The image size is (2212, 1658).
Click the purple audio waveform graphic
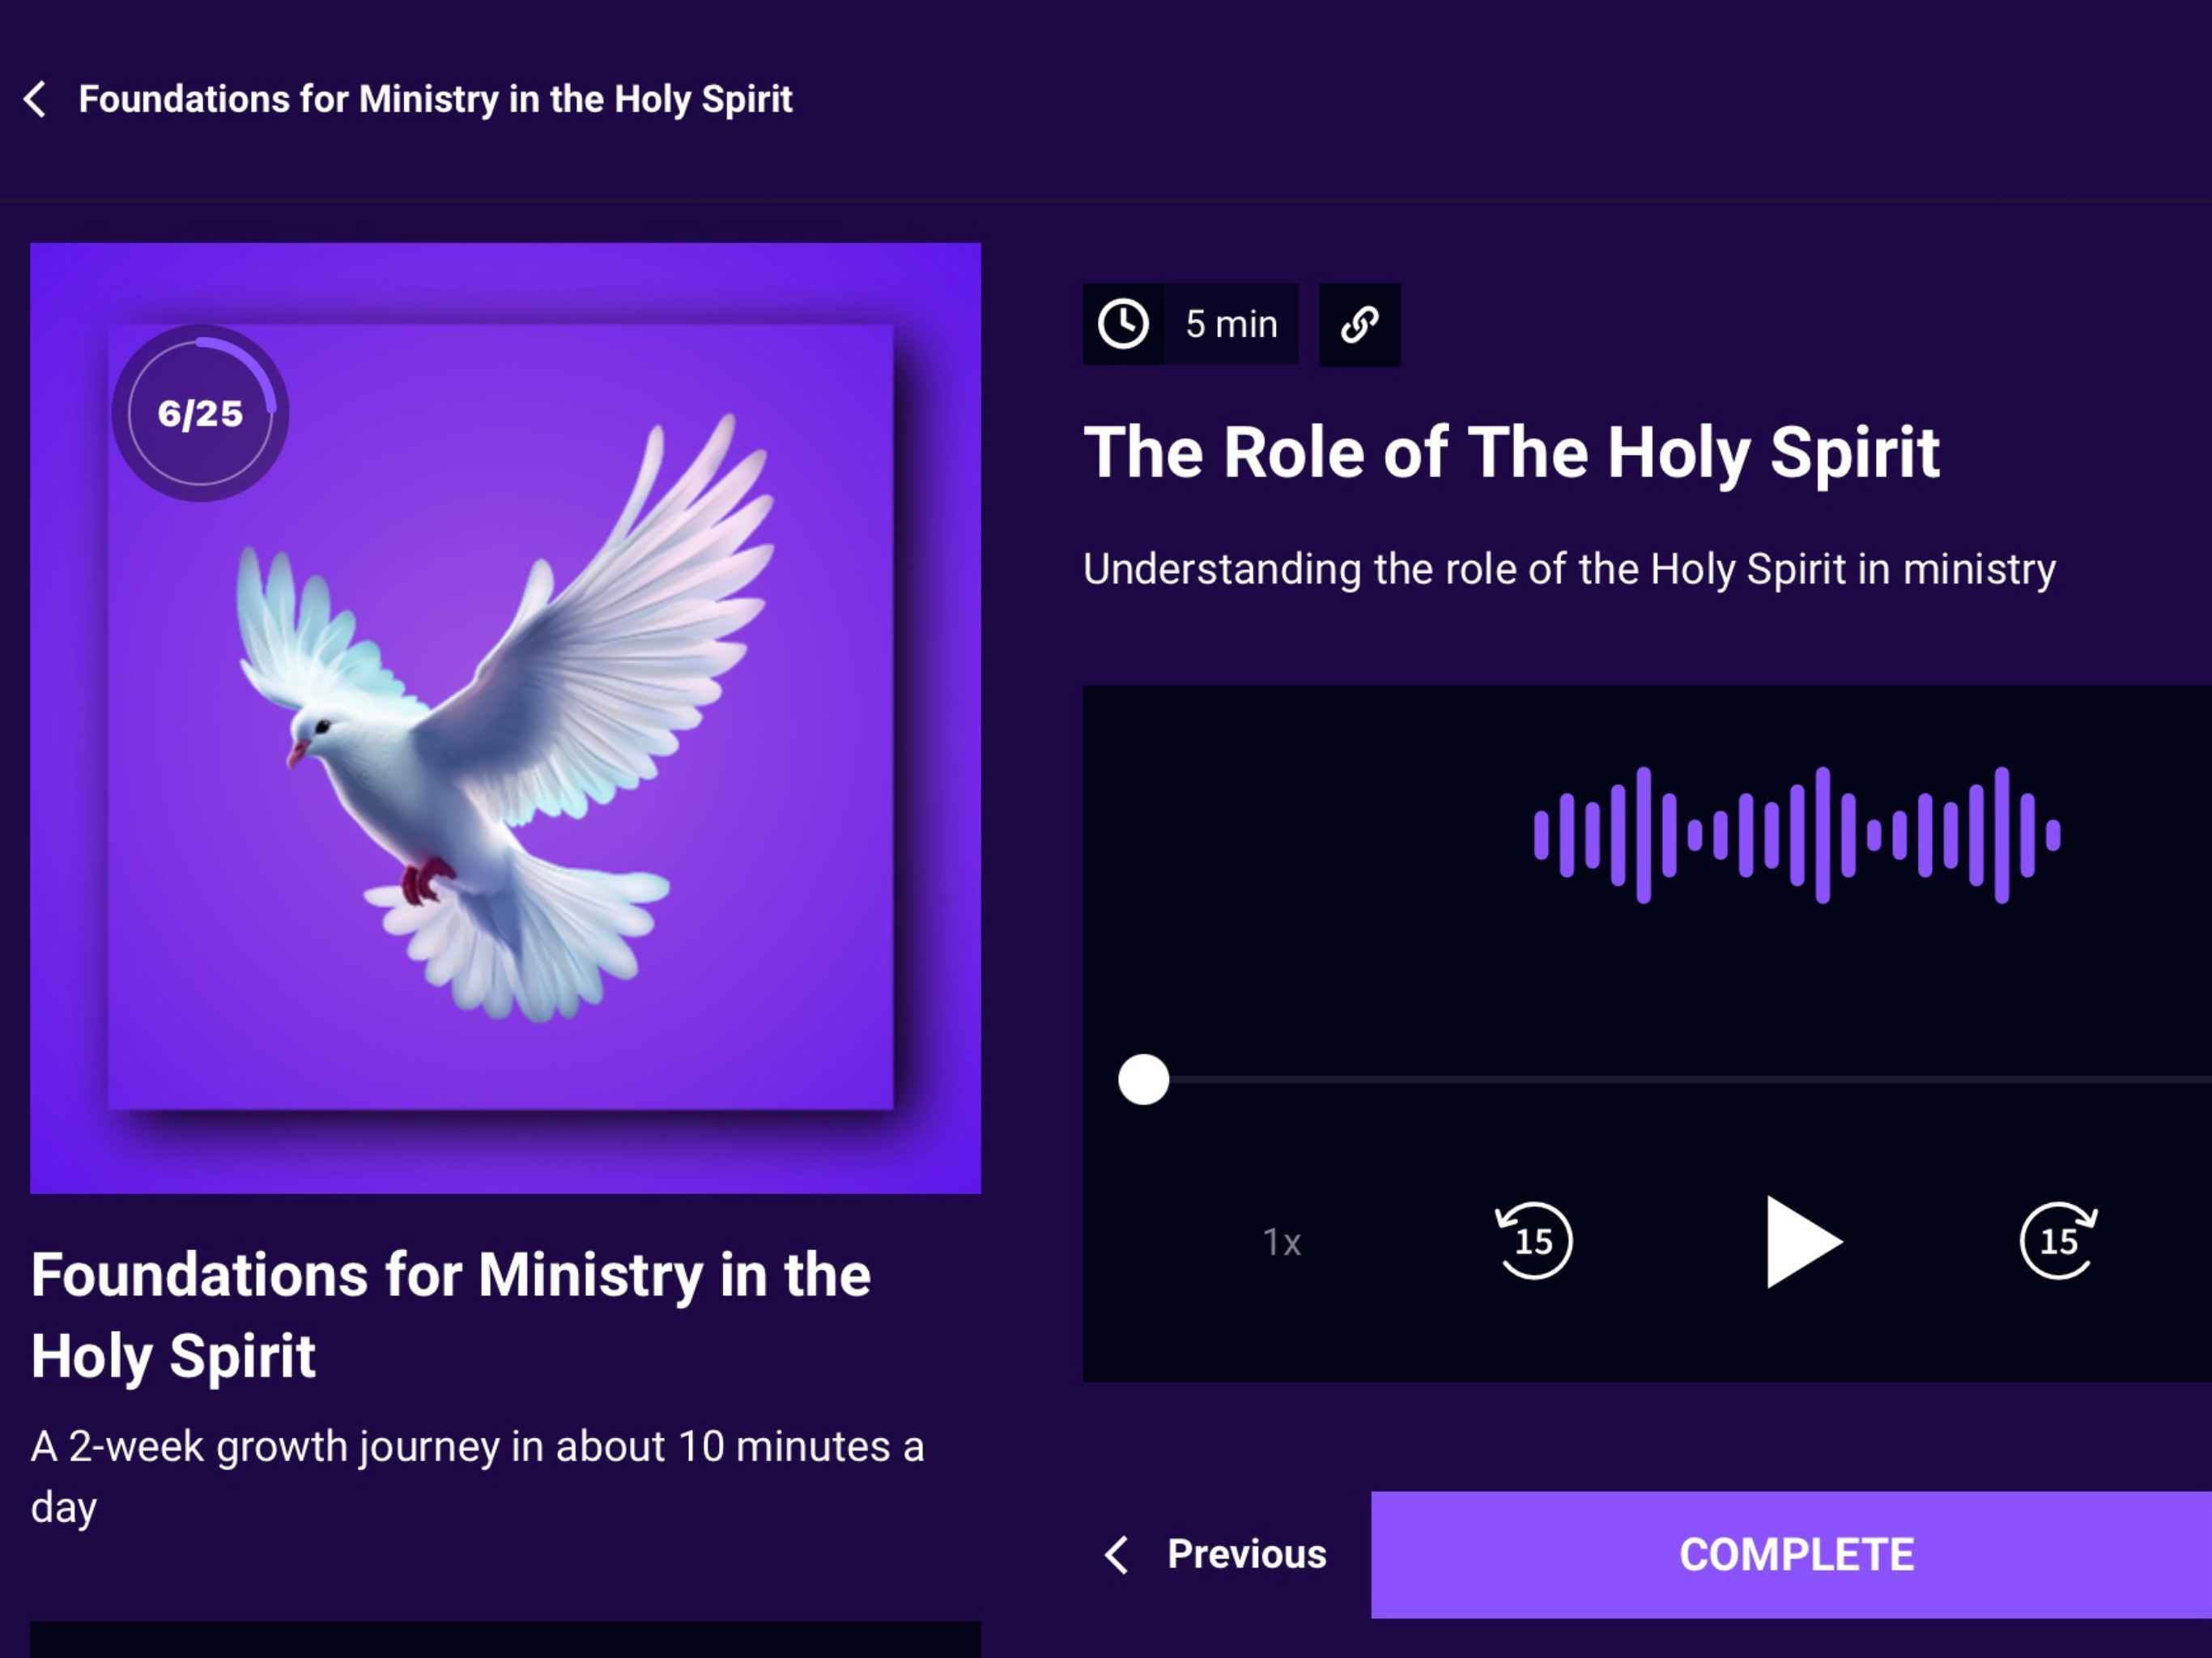(1797, 835)
